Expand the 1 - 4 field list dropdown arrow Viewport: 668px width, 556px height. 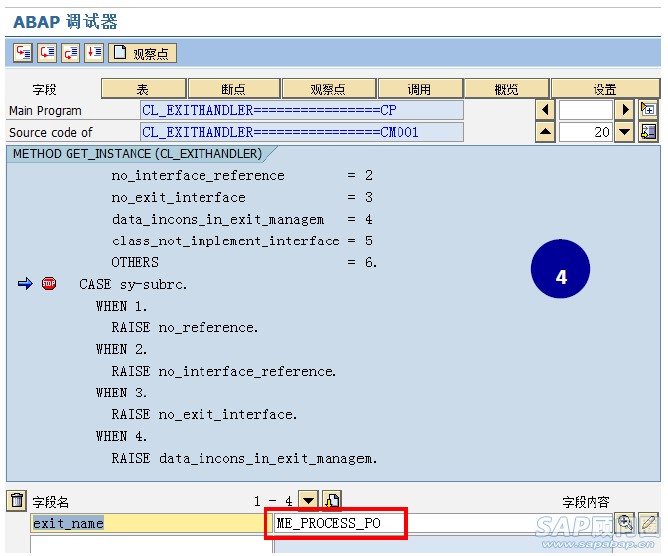click(308, 500)
